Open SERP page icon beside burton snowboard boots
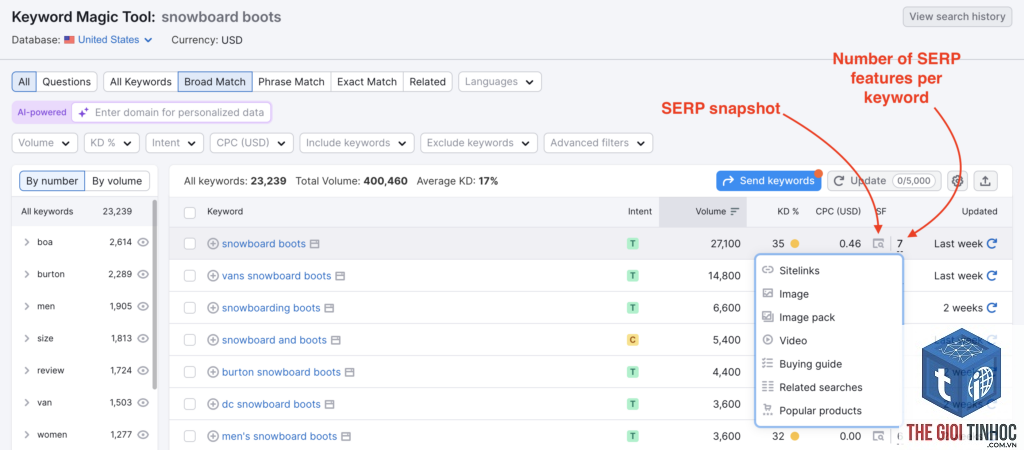Image resolution: width=1024 pixels, height=450 pixels. pos(350,372)
